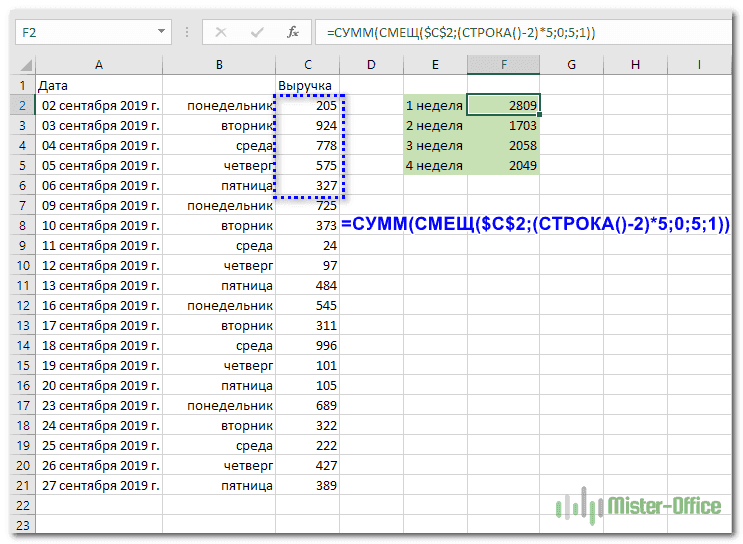The width and height of the screenshot is (743, 544).
Task: Select column C header
Action: pos(305,65)
